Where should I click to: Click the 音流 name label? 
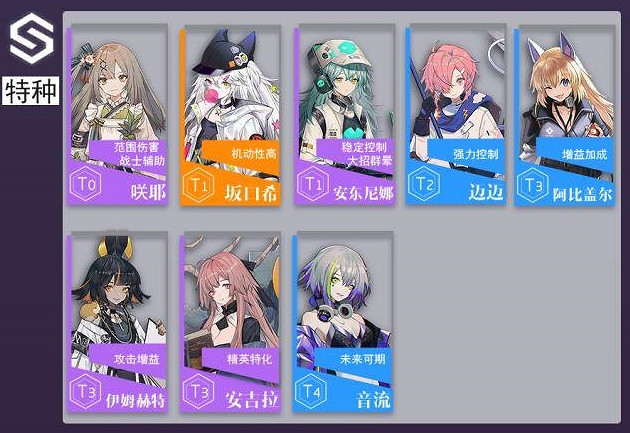[373, 400]
